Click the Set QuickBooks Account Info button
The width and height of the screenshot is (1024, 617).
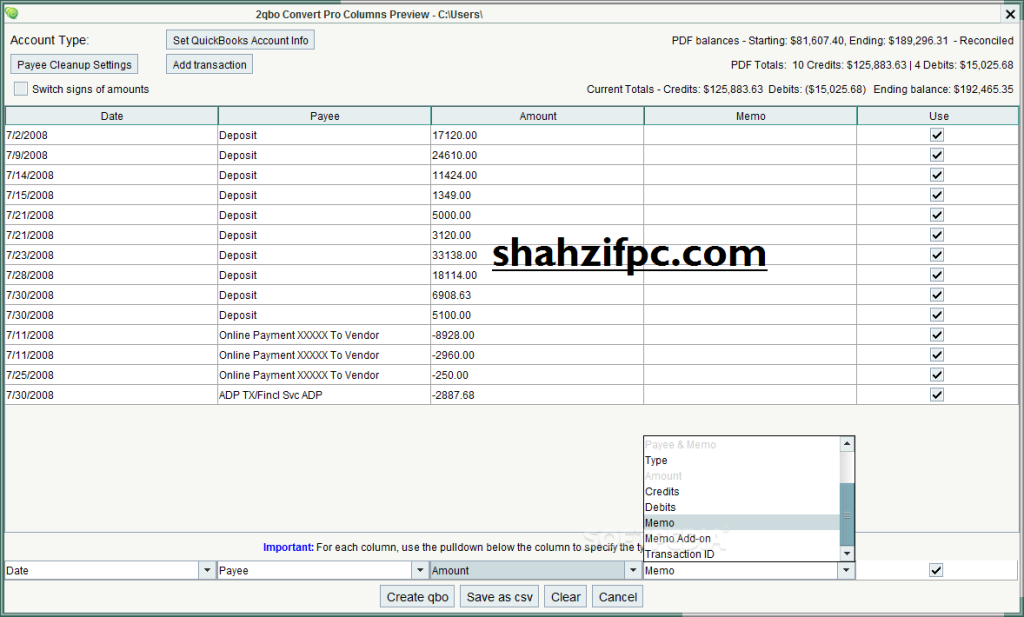coord(239,39)
